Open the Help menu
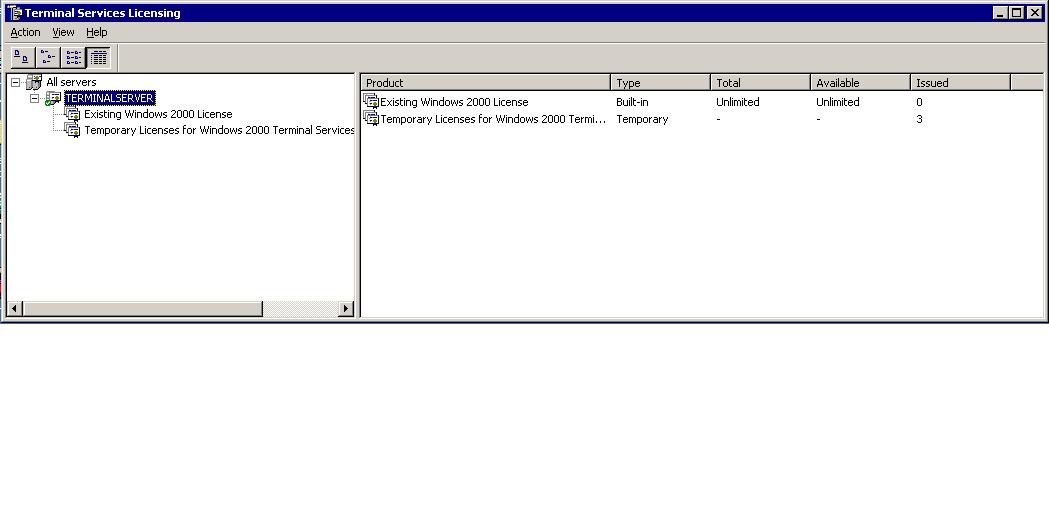The width and height of the screenshot is (1049, 512). click(96, 32)
